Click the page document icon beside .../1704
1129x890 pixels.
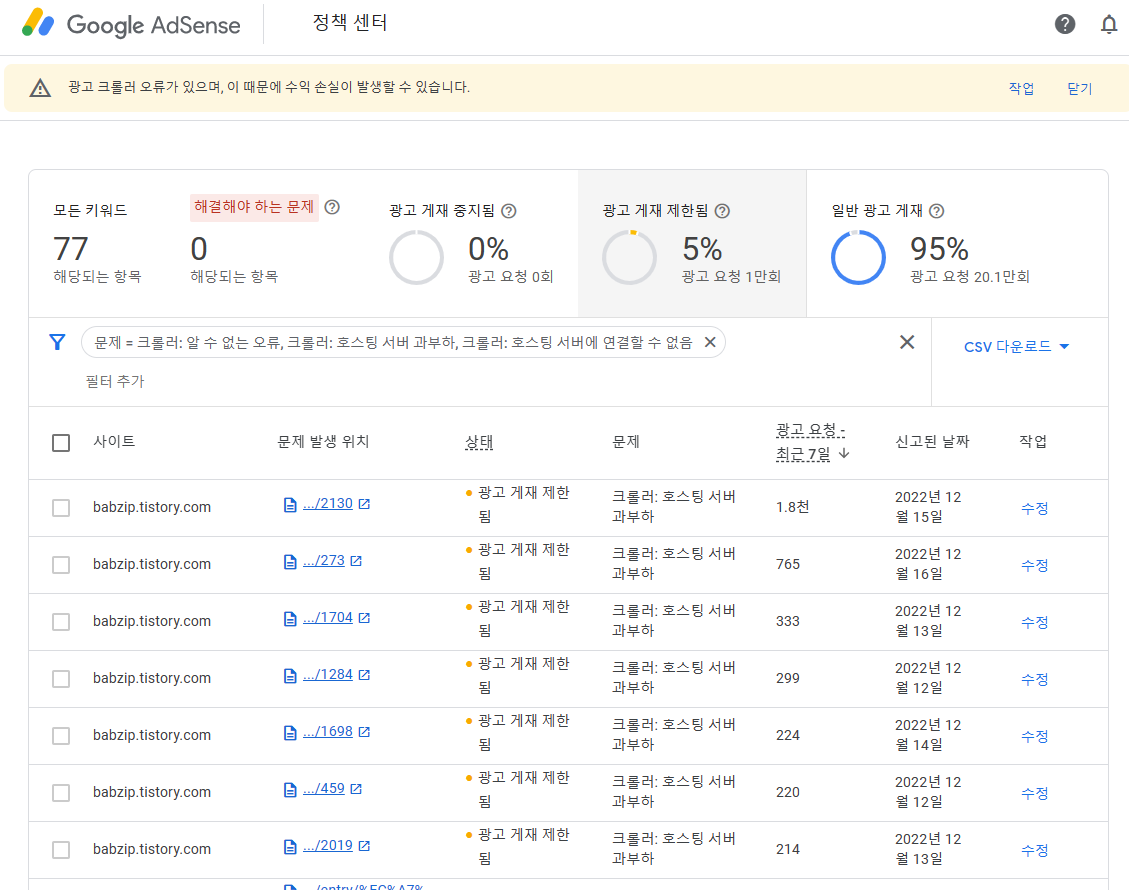(x=290, y=619)
